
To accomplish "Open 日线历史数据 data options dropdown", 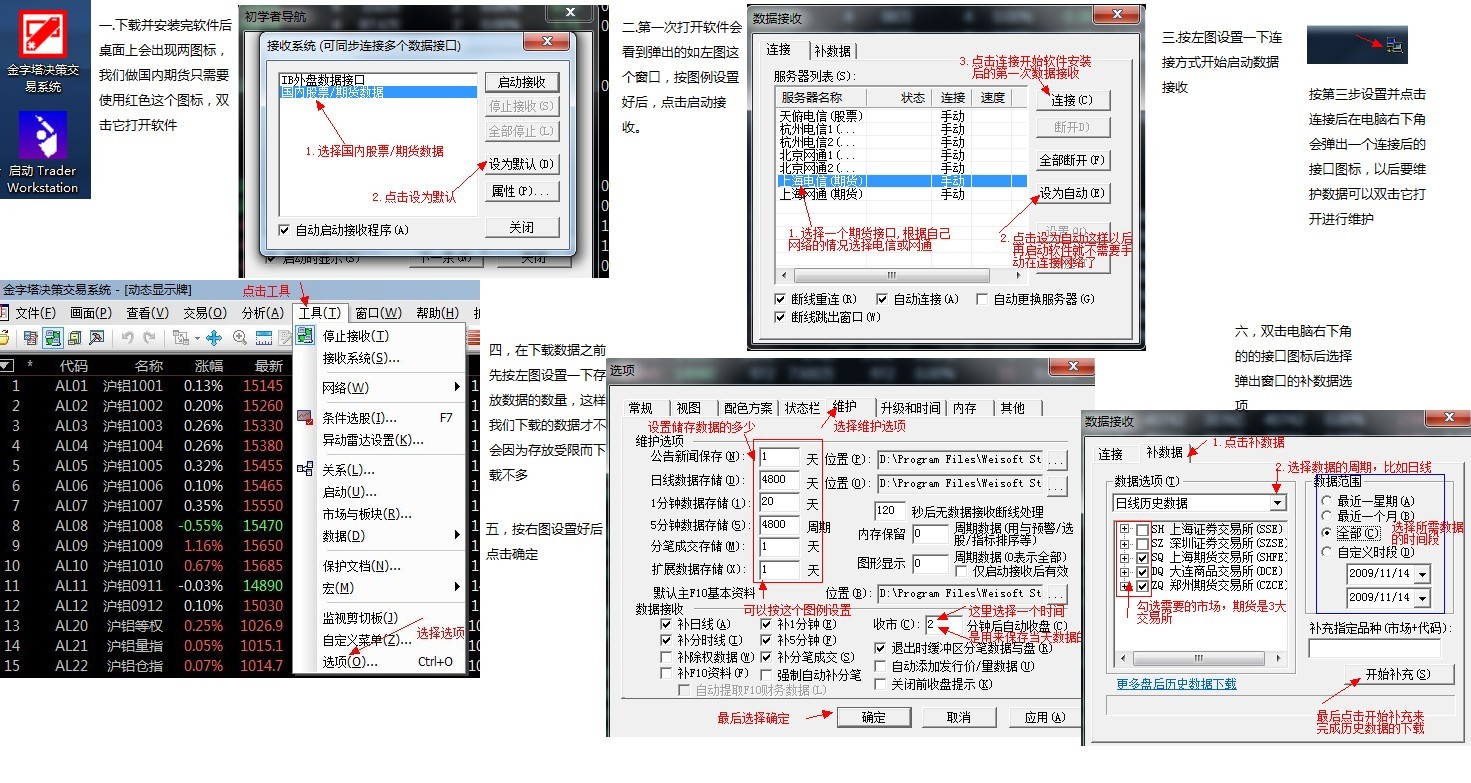I will tap(1278, 503).
